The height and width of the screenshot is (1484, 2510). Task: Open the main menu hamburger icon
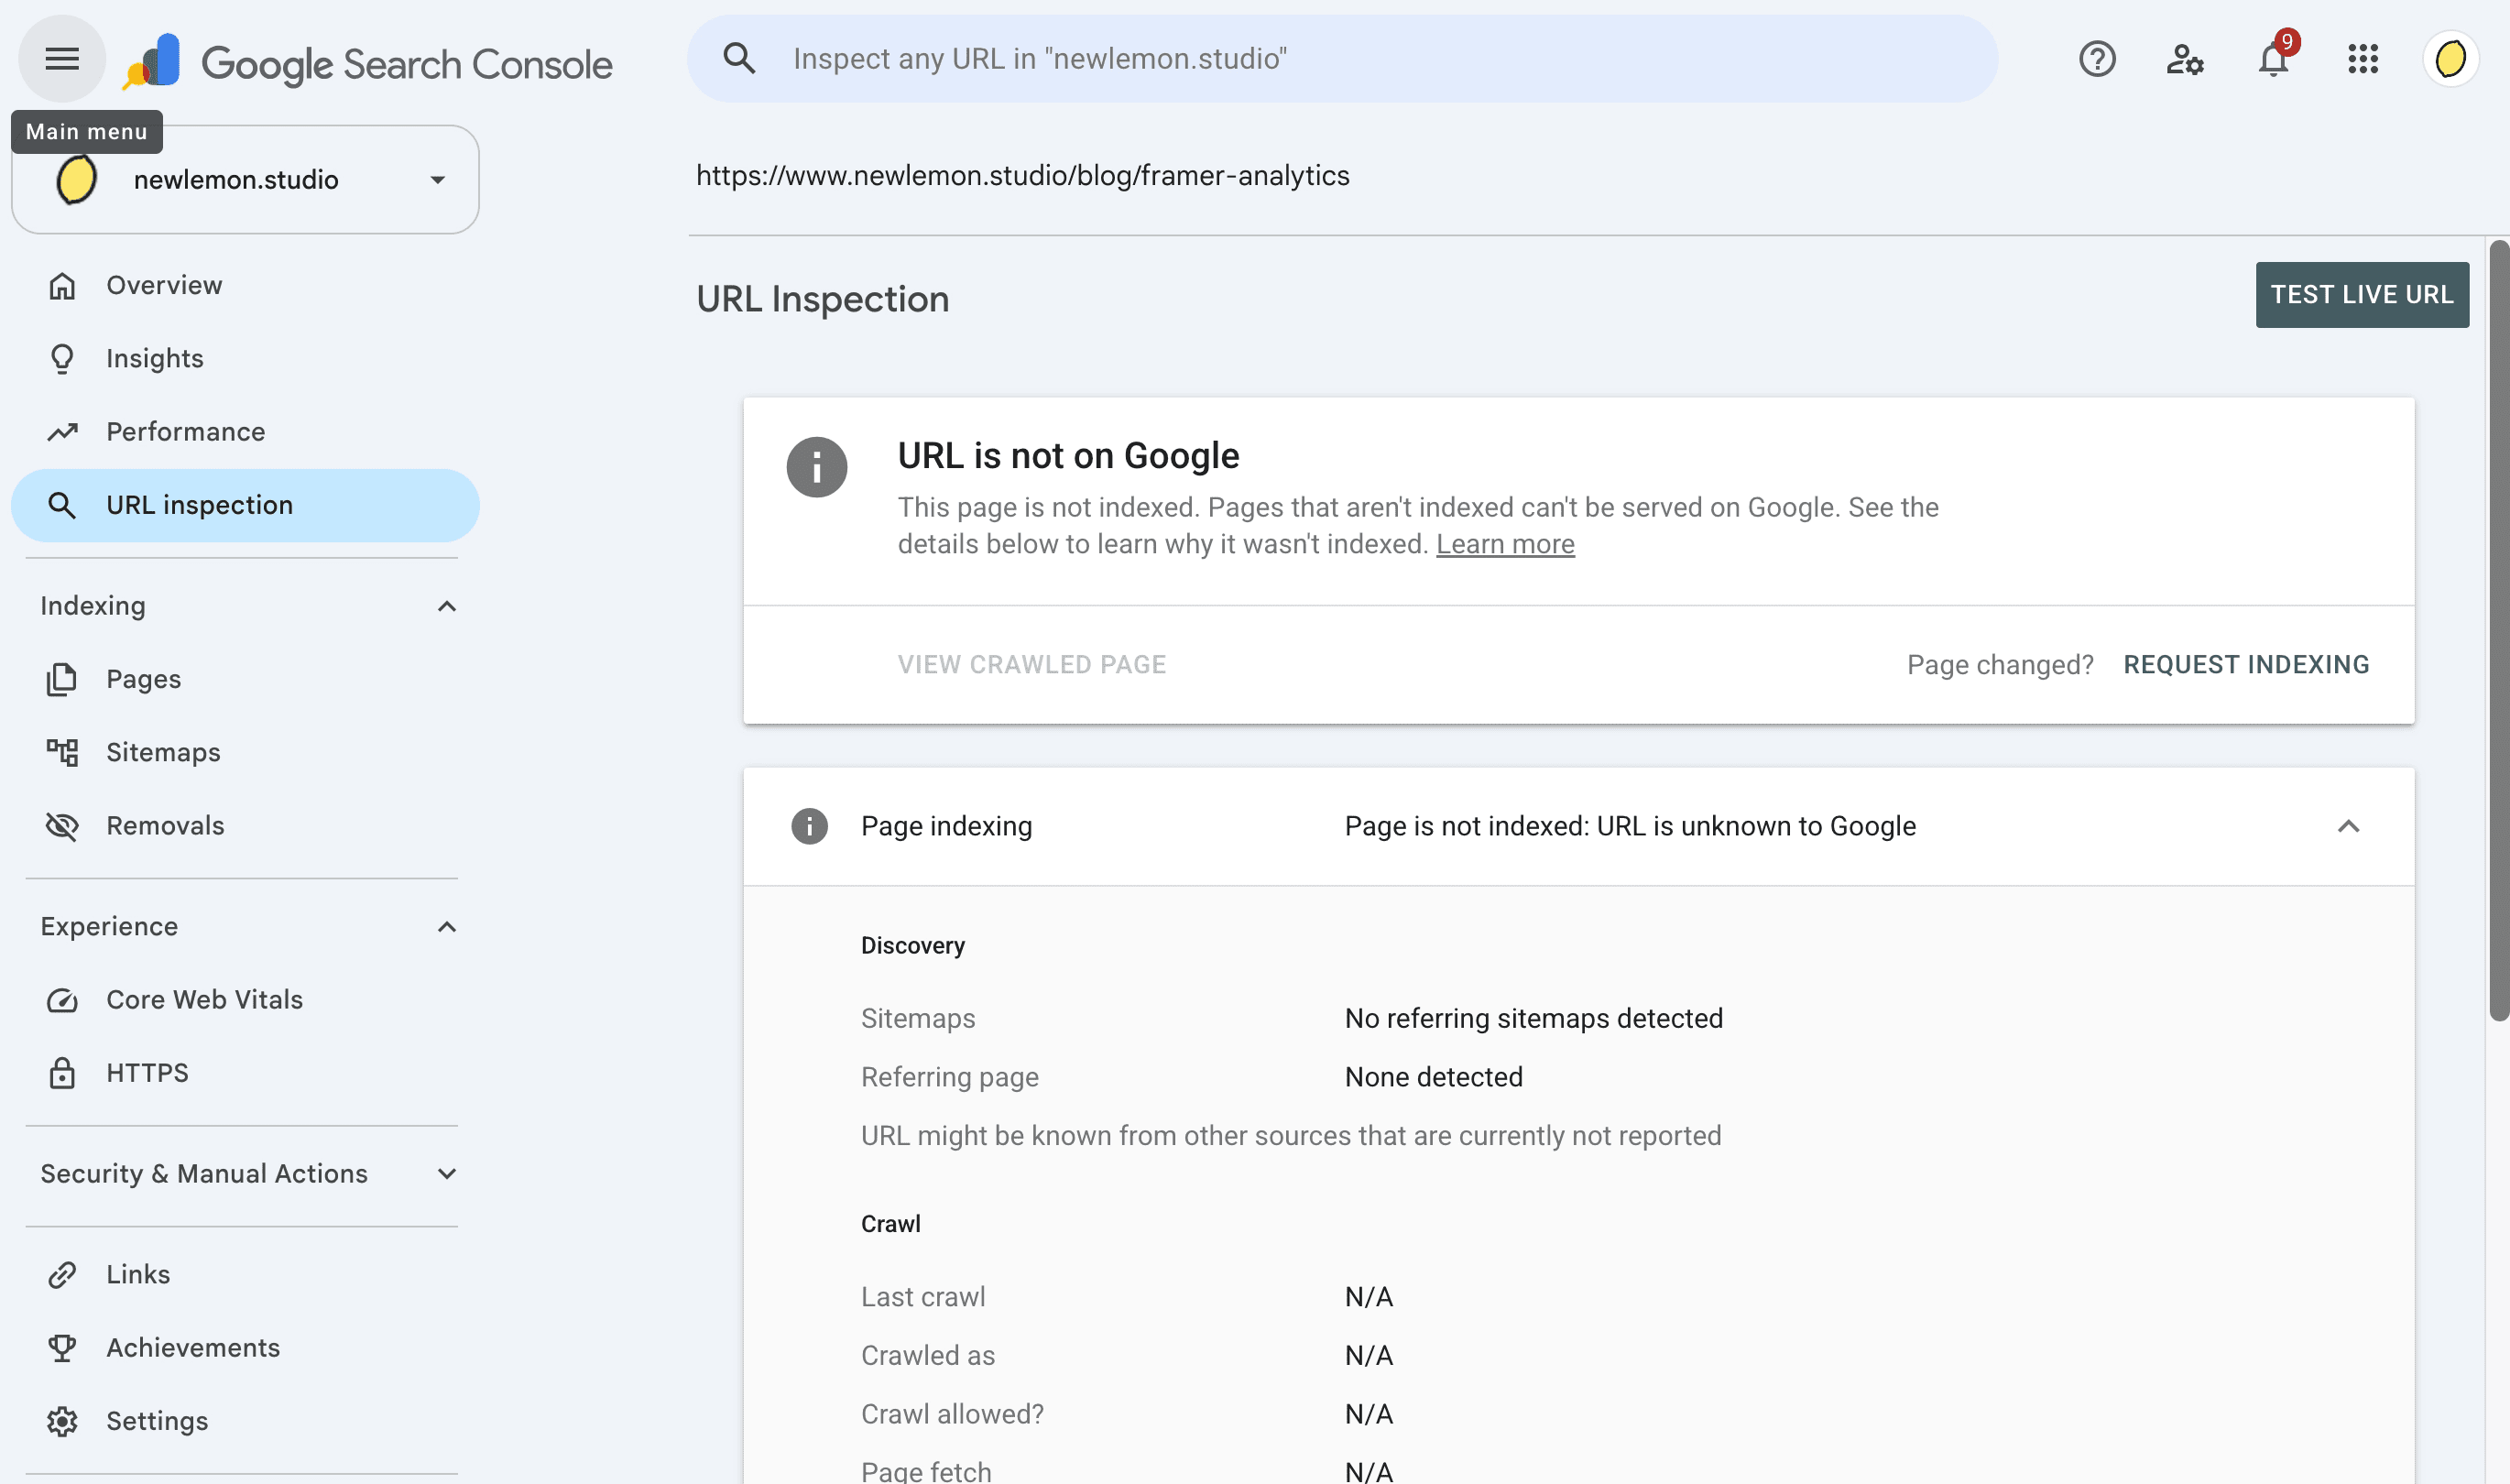(62, 59)
